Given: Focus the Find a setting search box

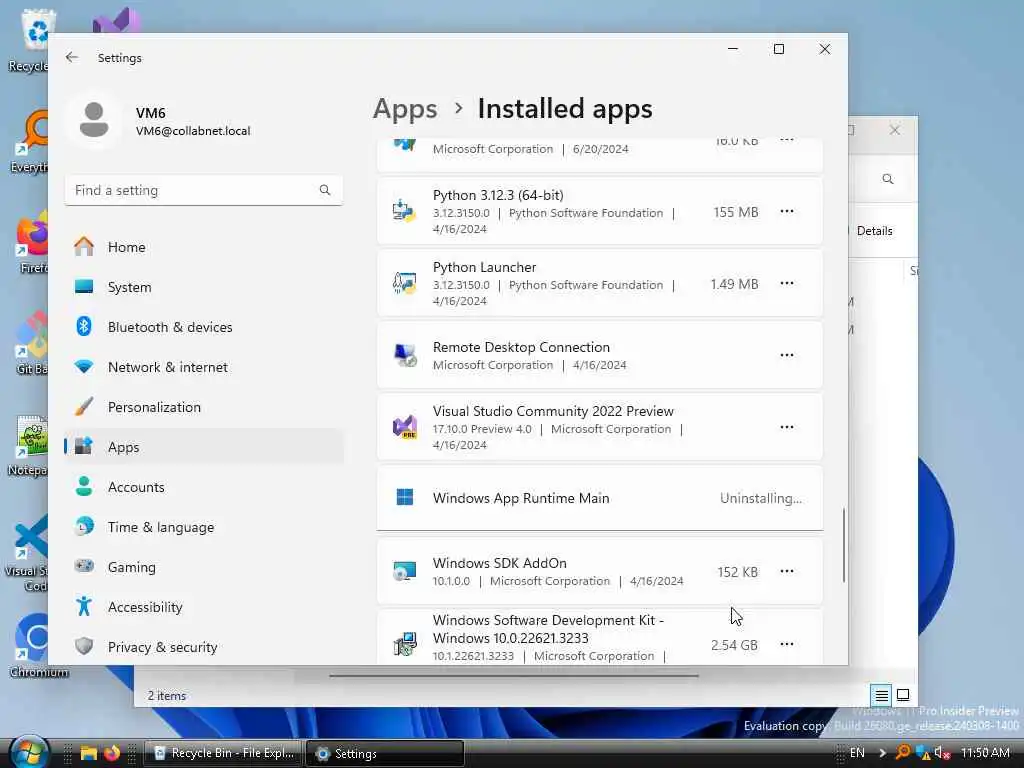Looking at the screenshot, I should point(204,190).
